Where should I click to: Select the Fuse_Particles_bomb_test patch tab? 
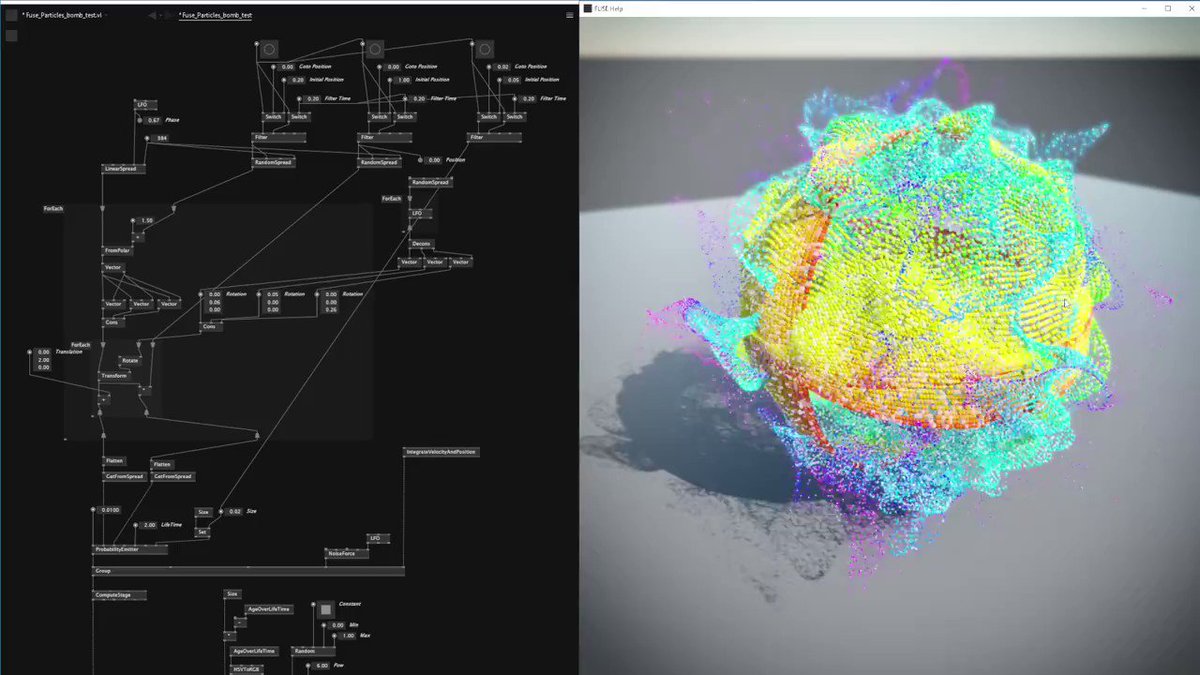click(215, 16)
